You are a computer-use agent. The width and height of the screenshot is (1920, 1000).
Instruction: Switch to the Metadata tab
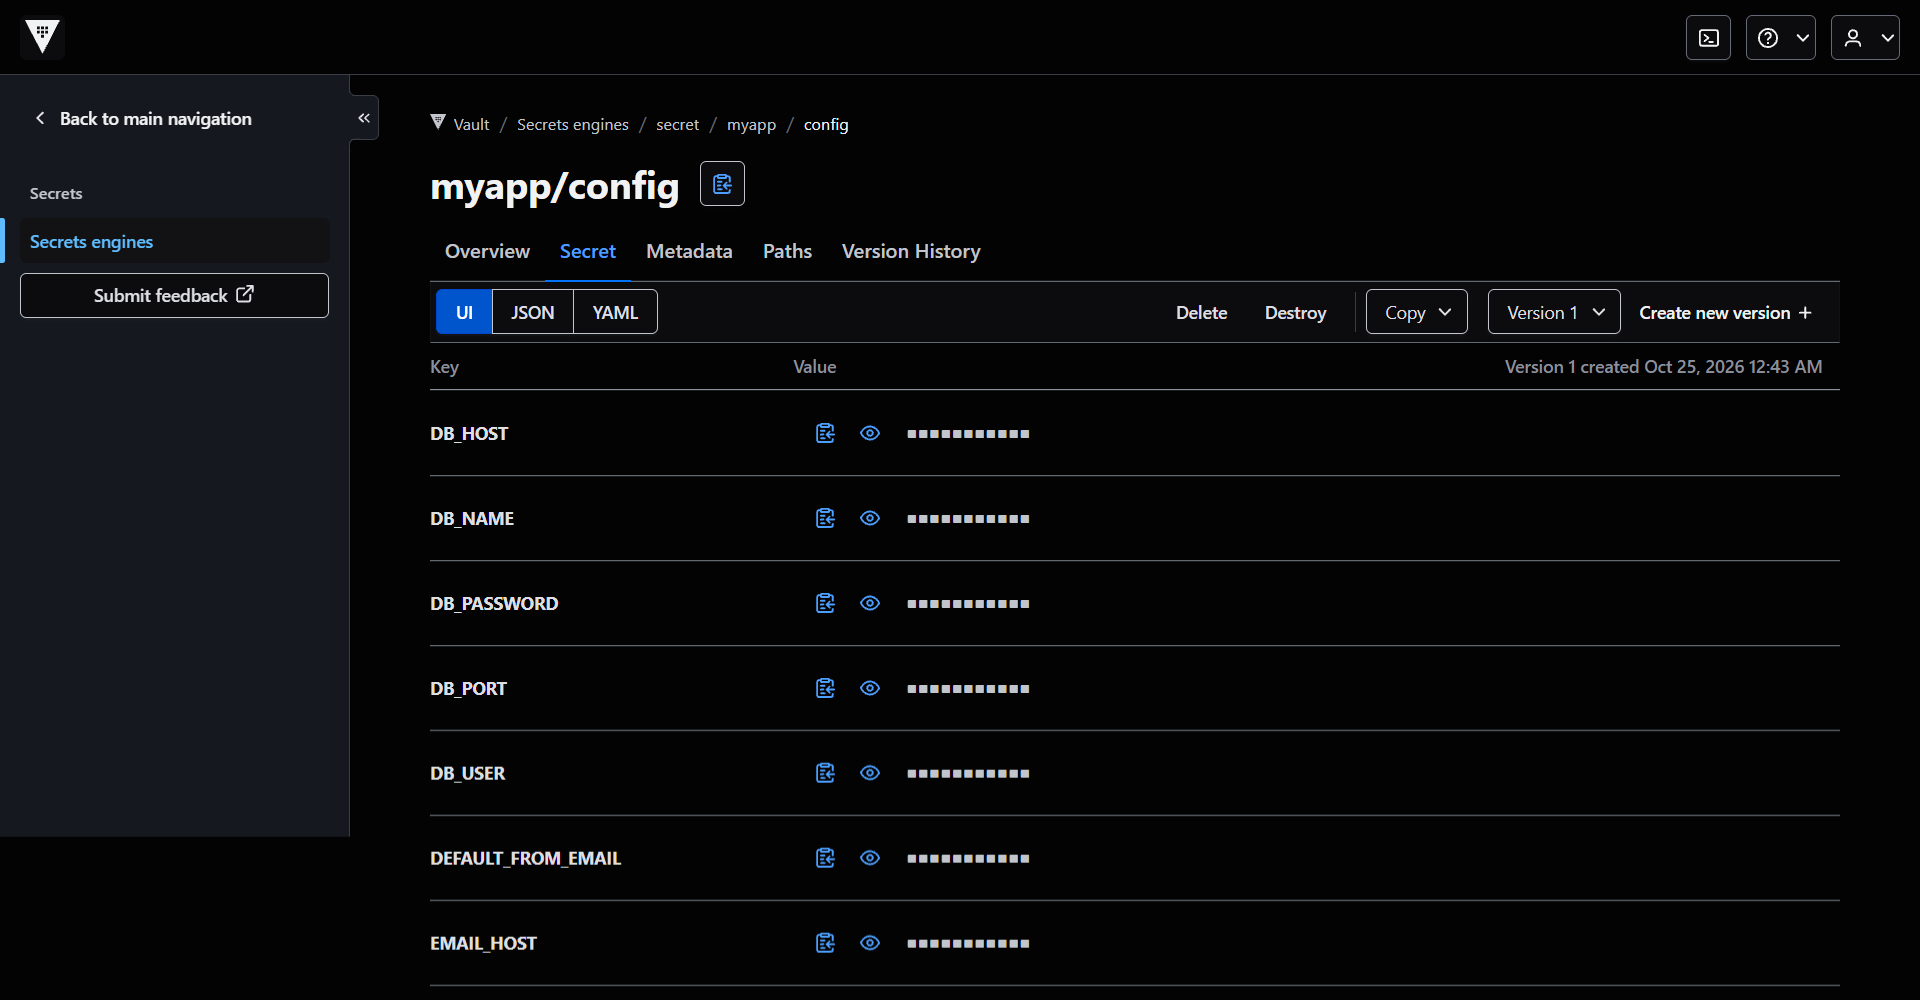tap(689, 251)
